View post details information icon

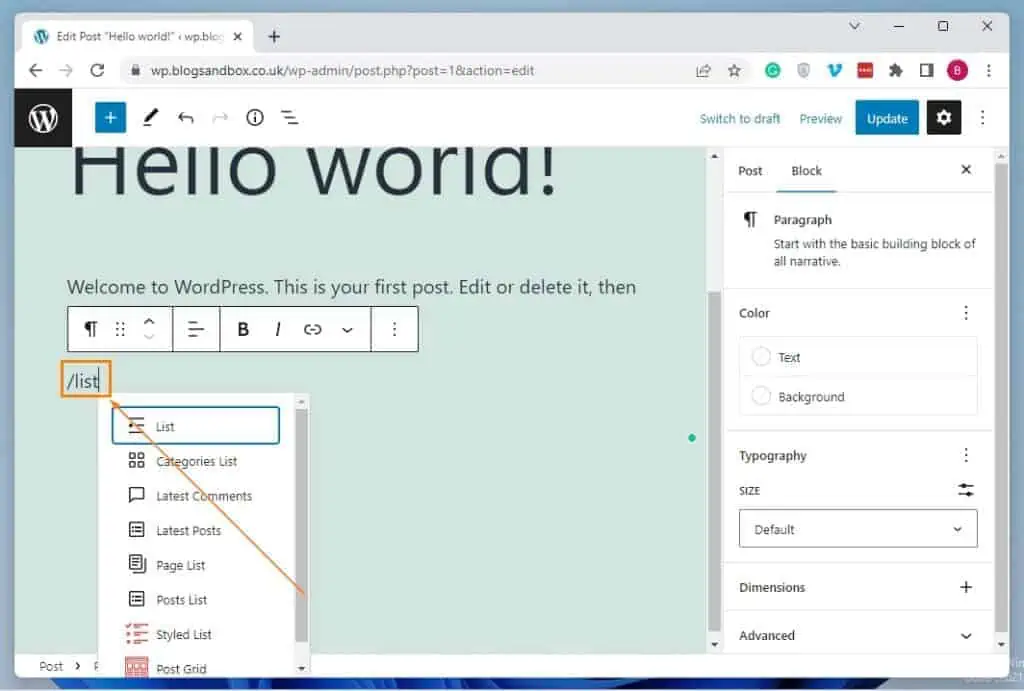coord(254,117)
